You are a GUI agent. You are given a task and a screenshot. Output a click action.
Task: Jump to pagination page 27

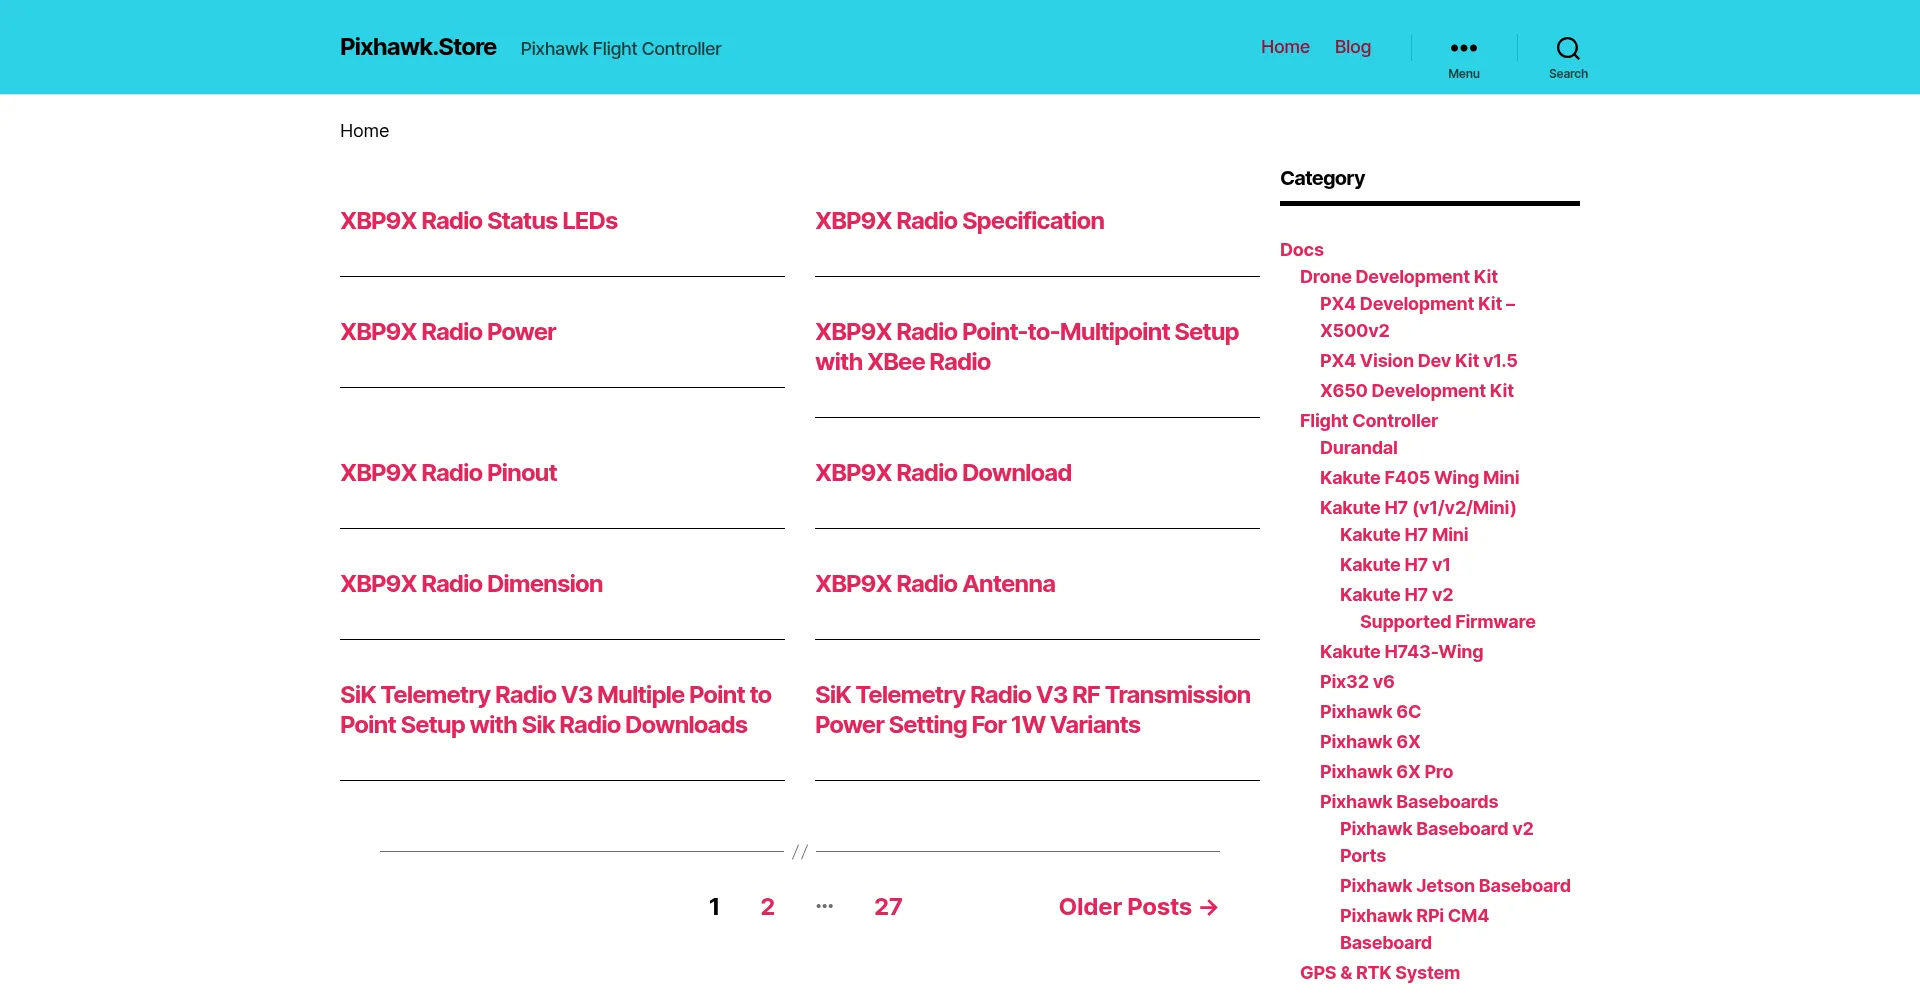(888, 907)
